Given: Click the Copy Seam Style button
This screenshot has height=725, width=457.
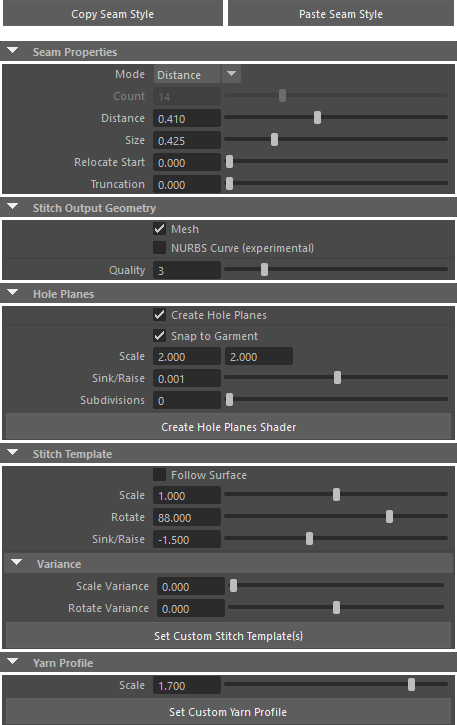Looking at the screenshot, I should 112,14.
